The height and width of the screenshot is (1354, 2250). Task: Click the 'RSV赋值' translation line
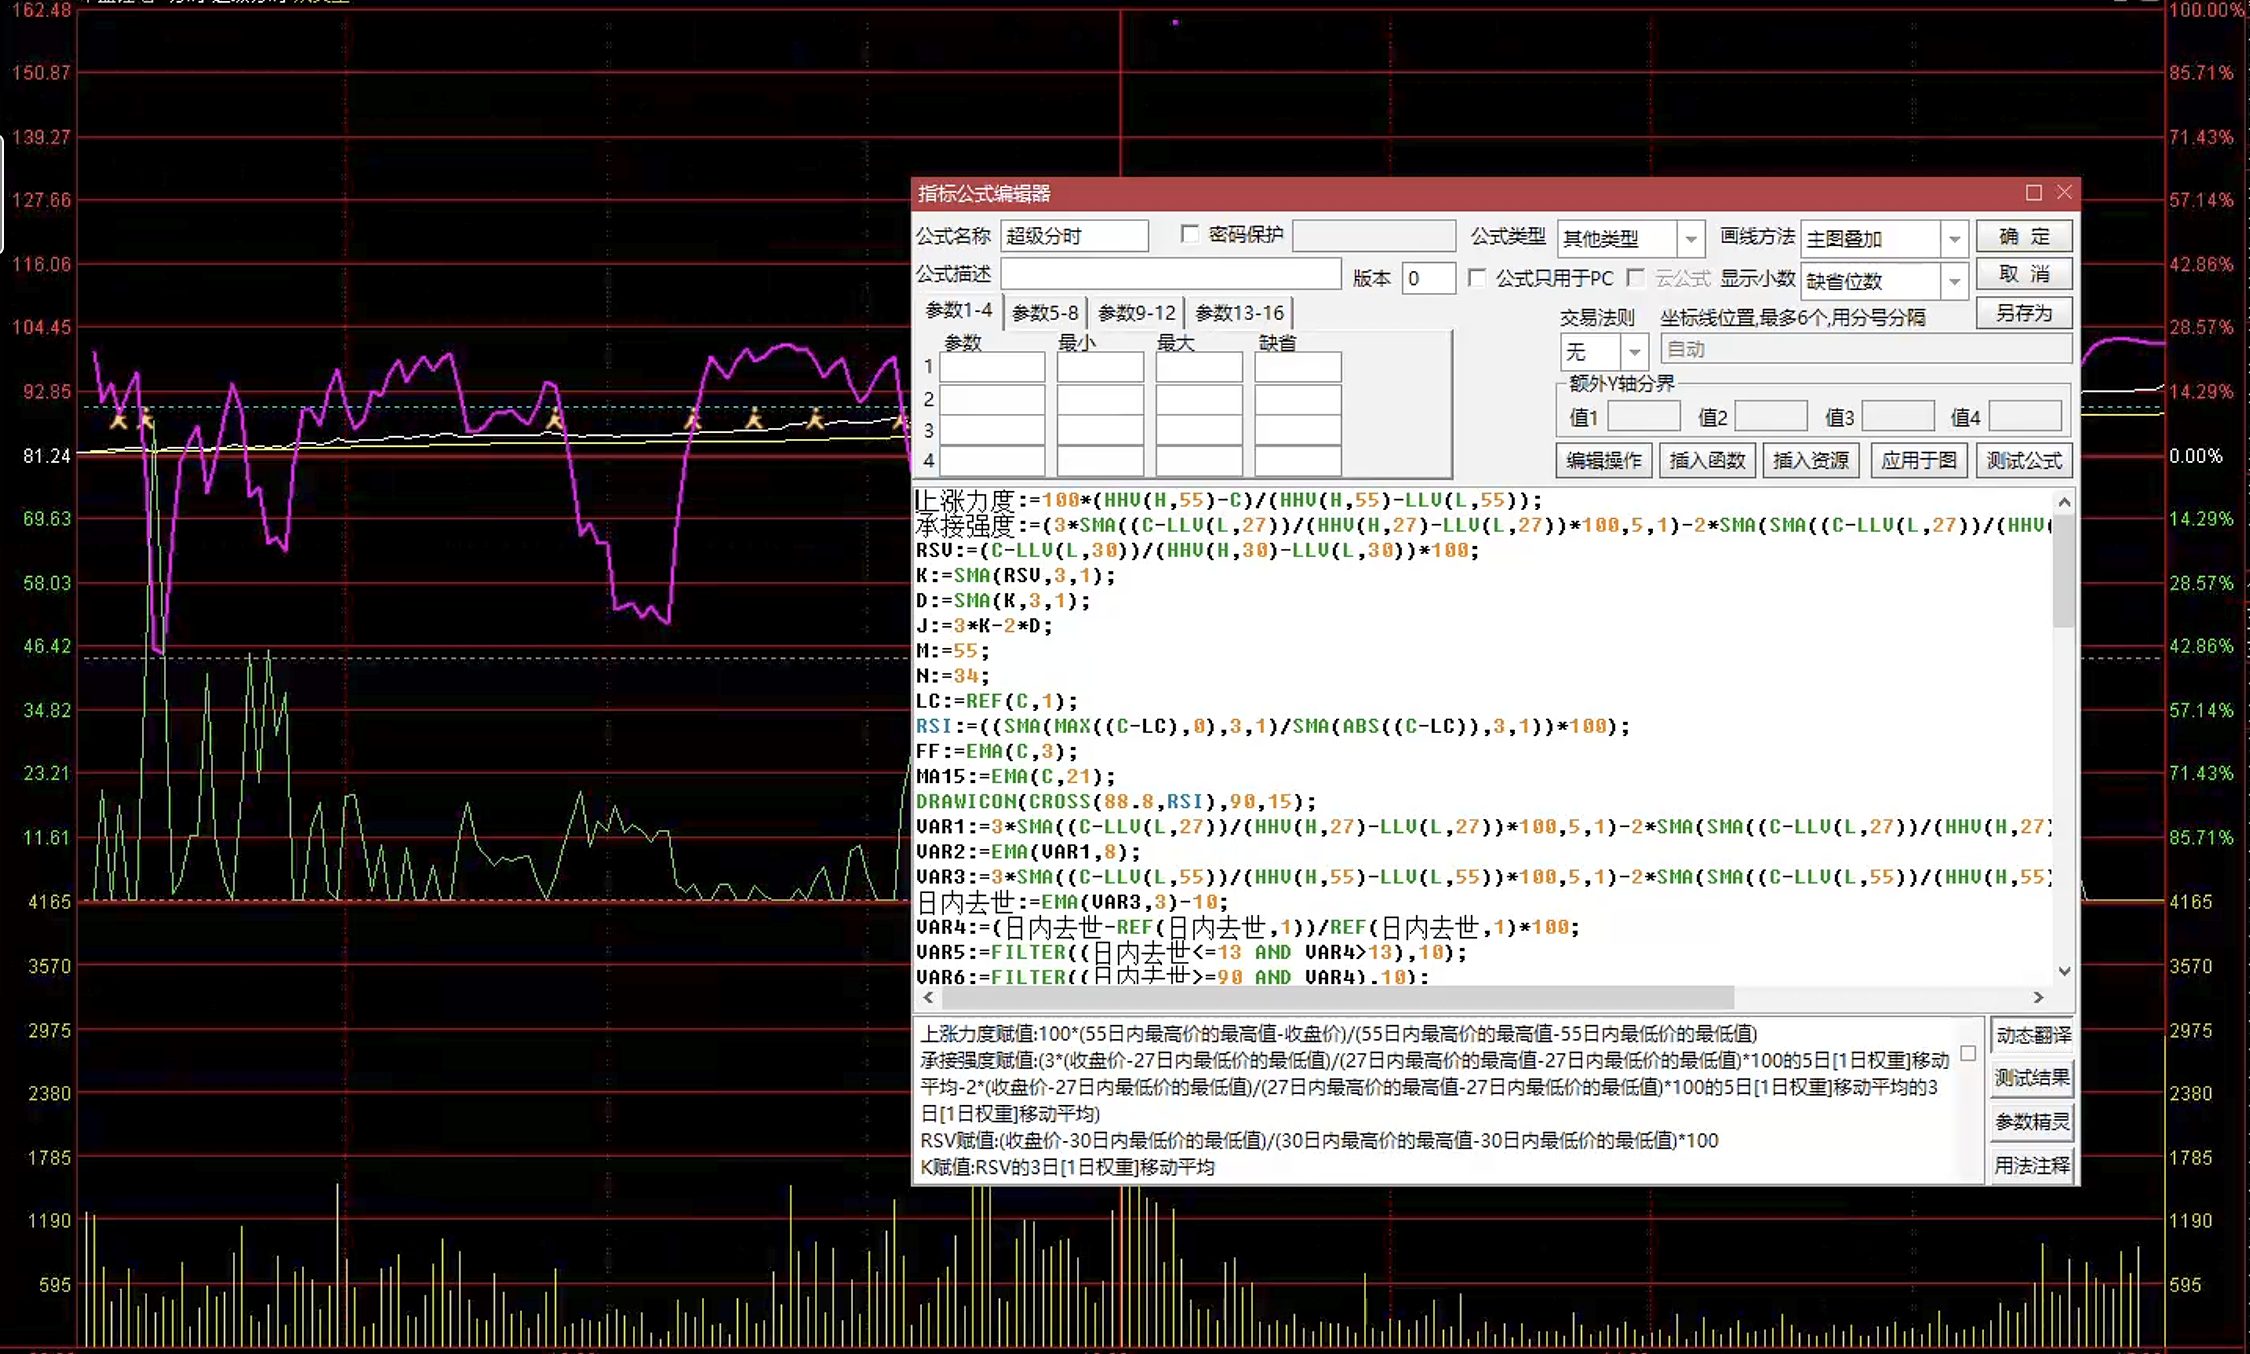coord(1319,1140)
